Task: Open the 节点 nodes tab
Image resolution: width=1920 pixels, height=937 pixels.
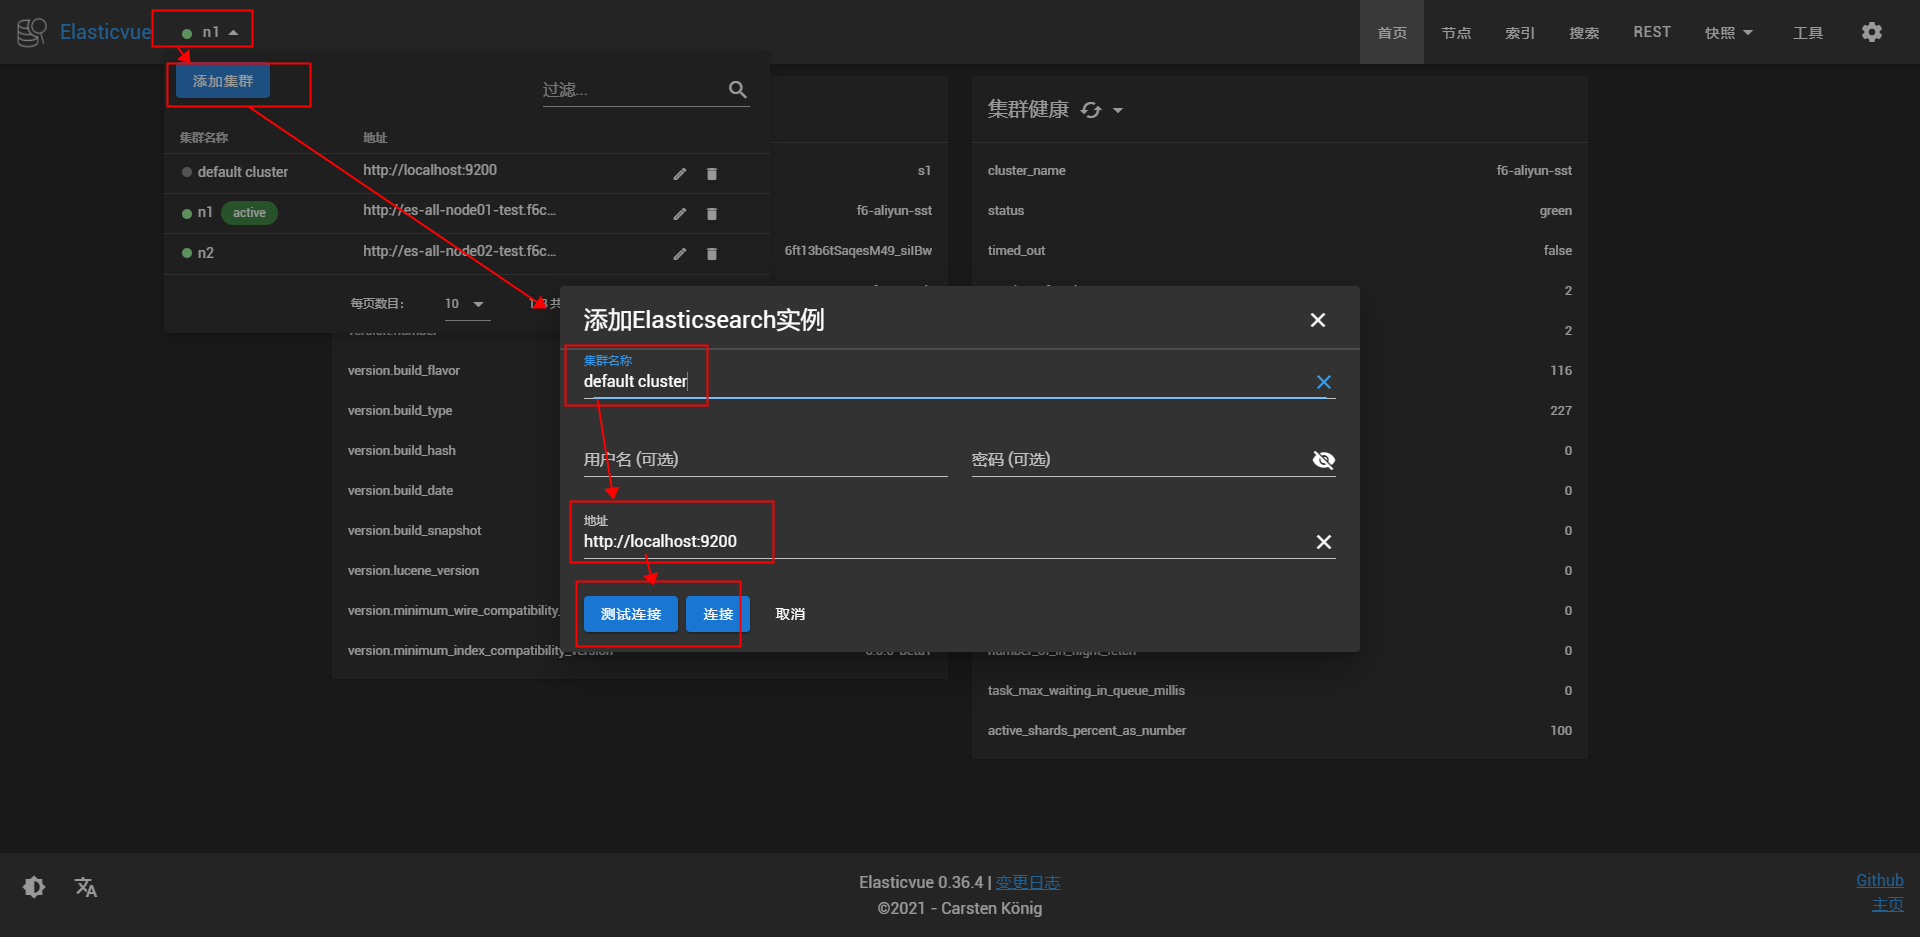Action: pyautogui.click(x=1456, y=32)
